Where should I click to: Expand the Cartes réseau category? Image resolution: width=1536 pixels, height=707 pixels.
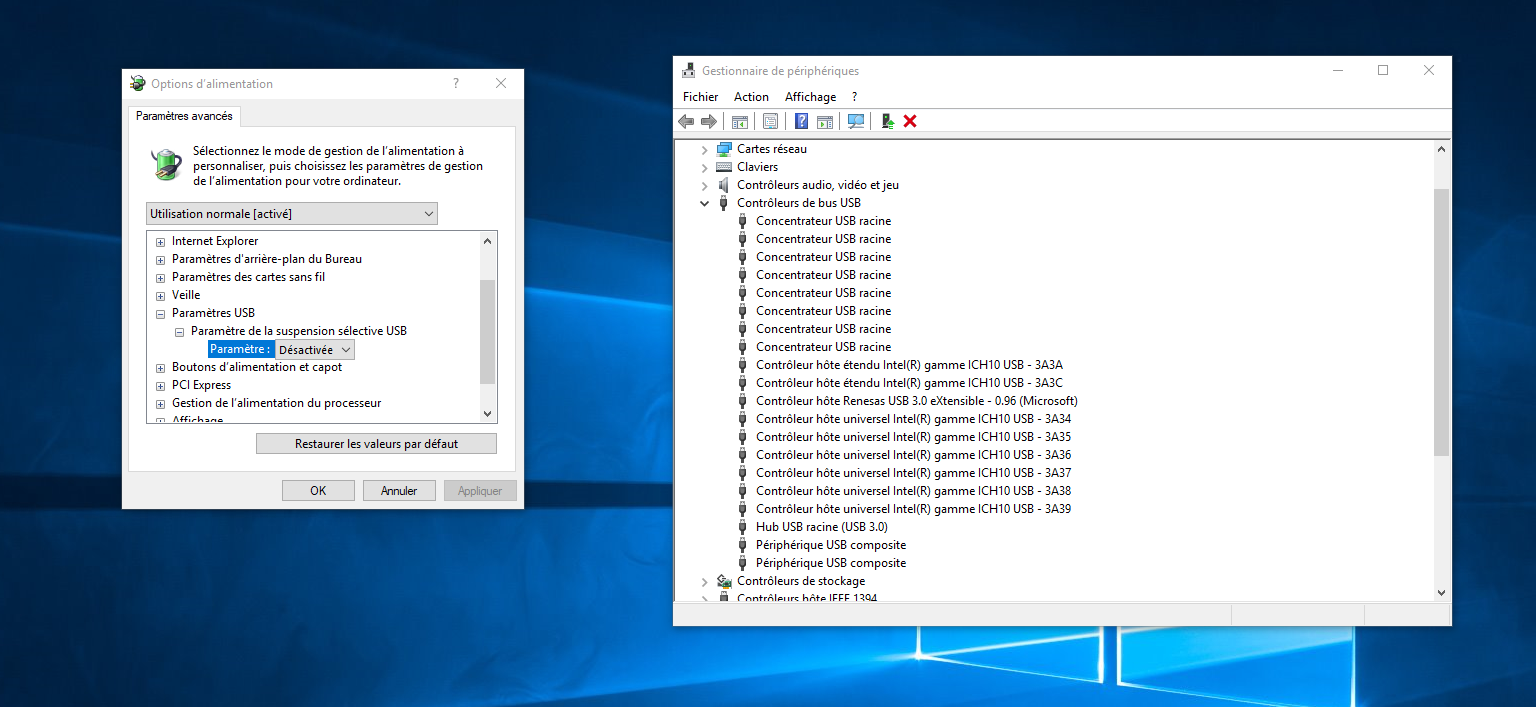704,149
